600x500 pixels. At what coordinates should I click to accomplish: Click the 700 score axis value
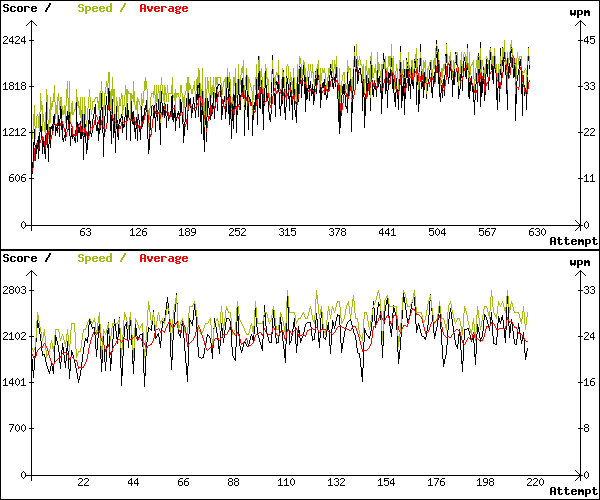pyautogui.click(x=18, y=428)
